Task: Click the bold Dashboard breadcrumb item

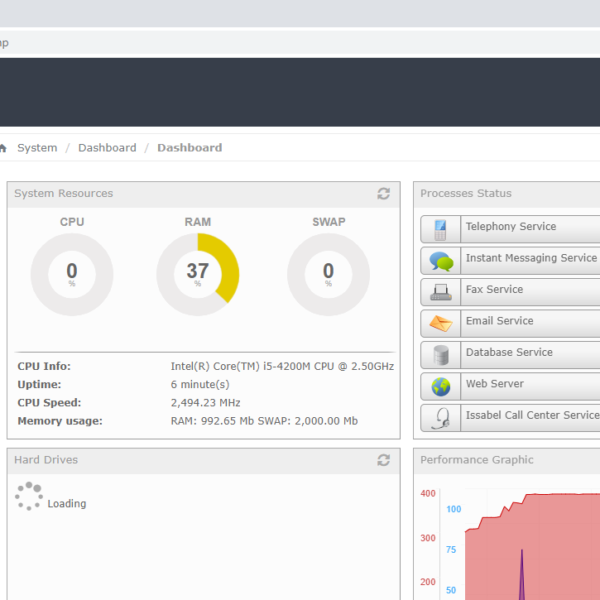Action: point(189,148)
